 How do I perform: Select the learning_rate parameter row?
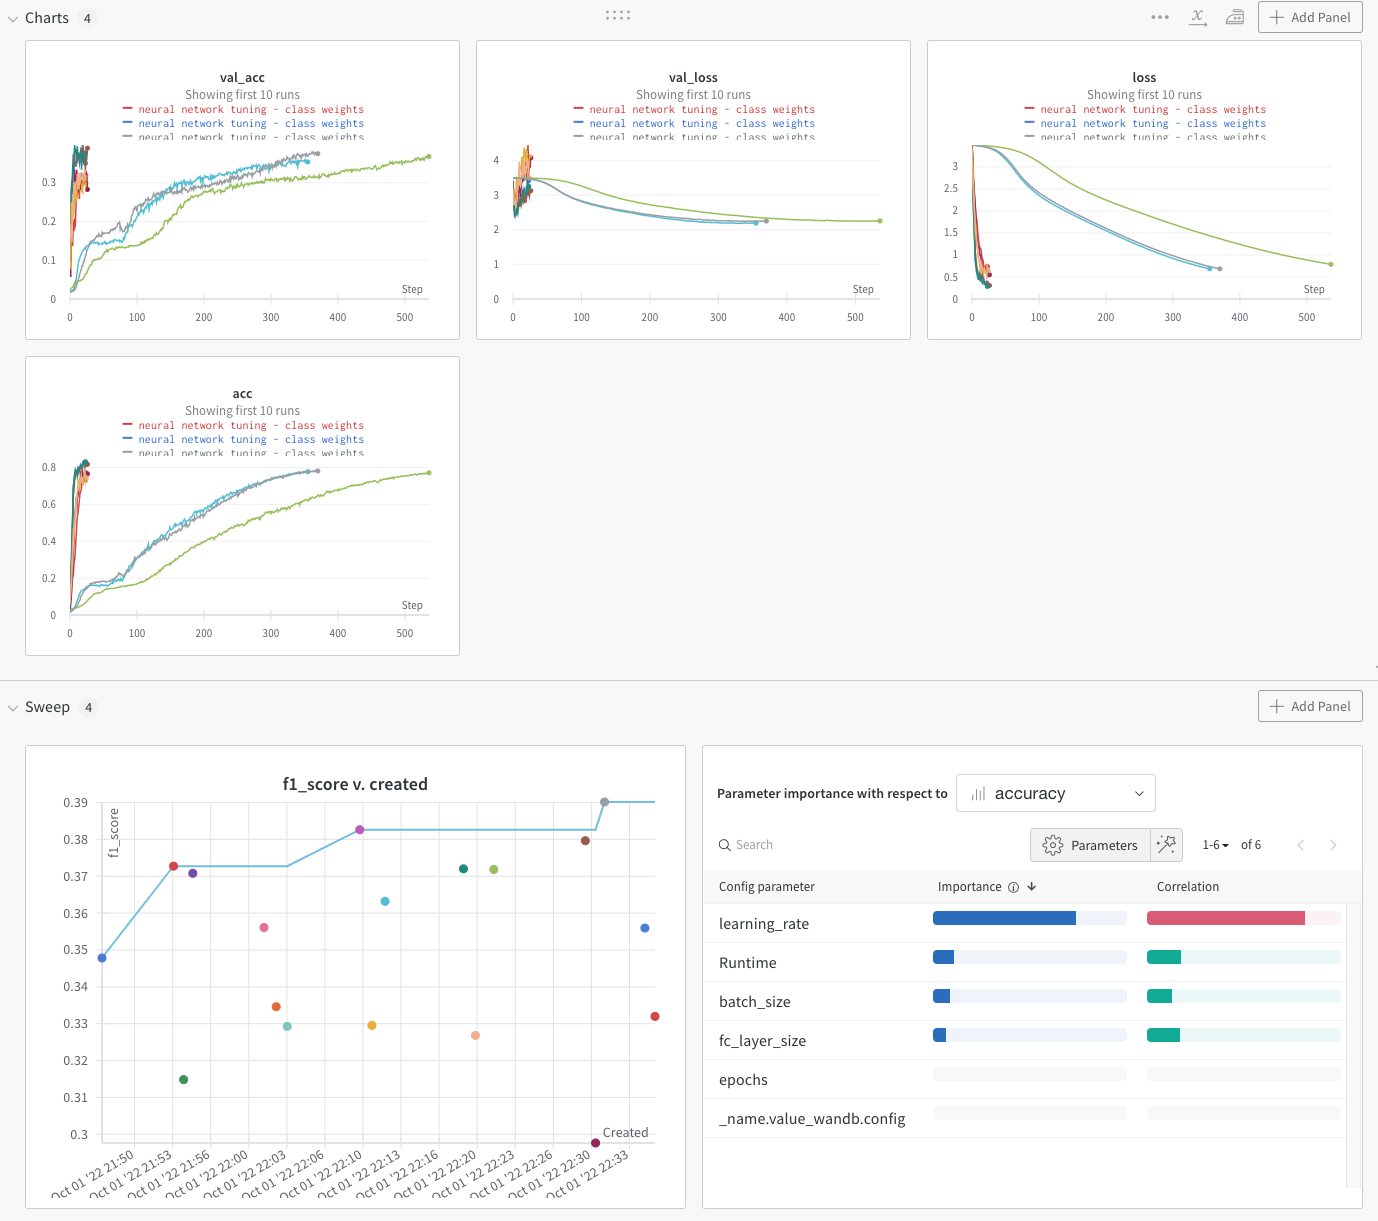(x=764, y=923)
